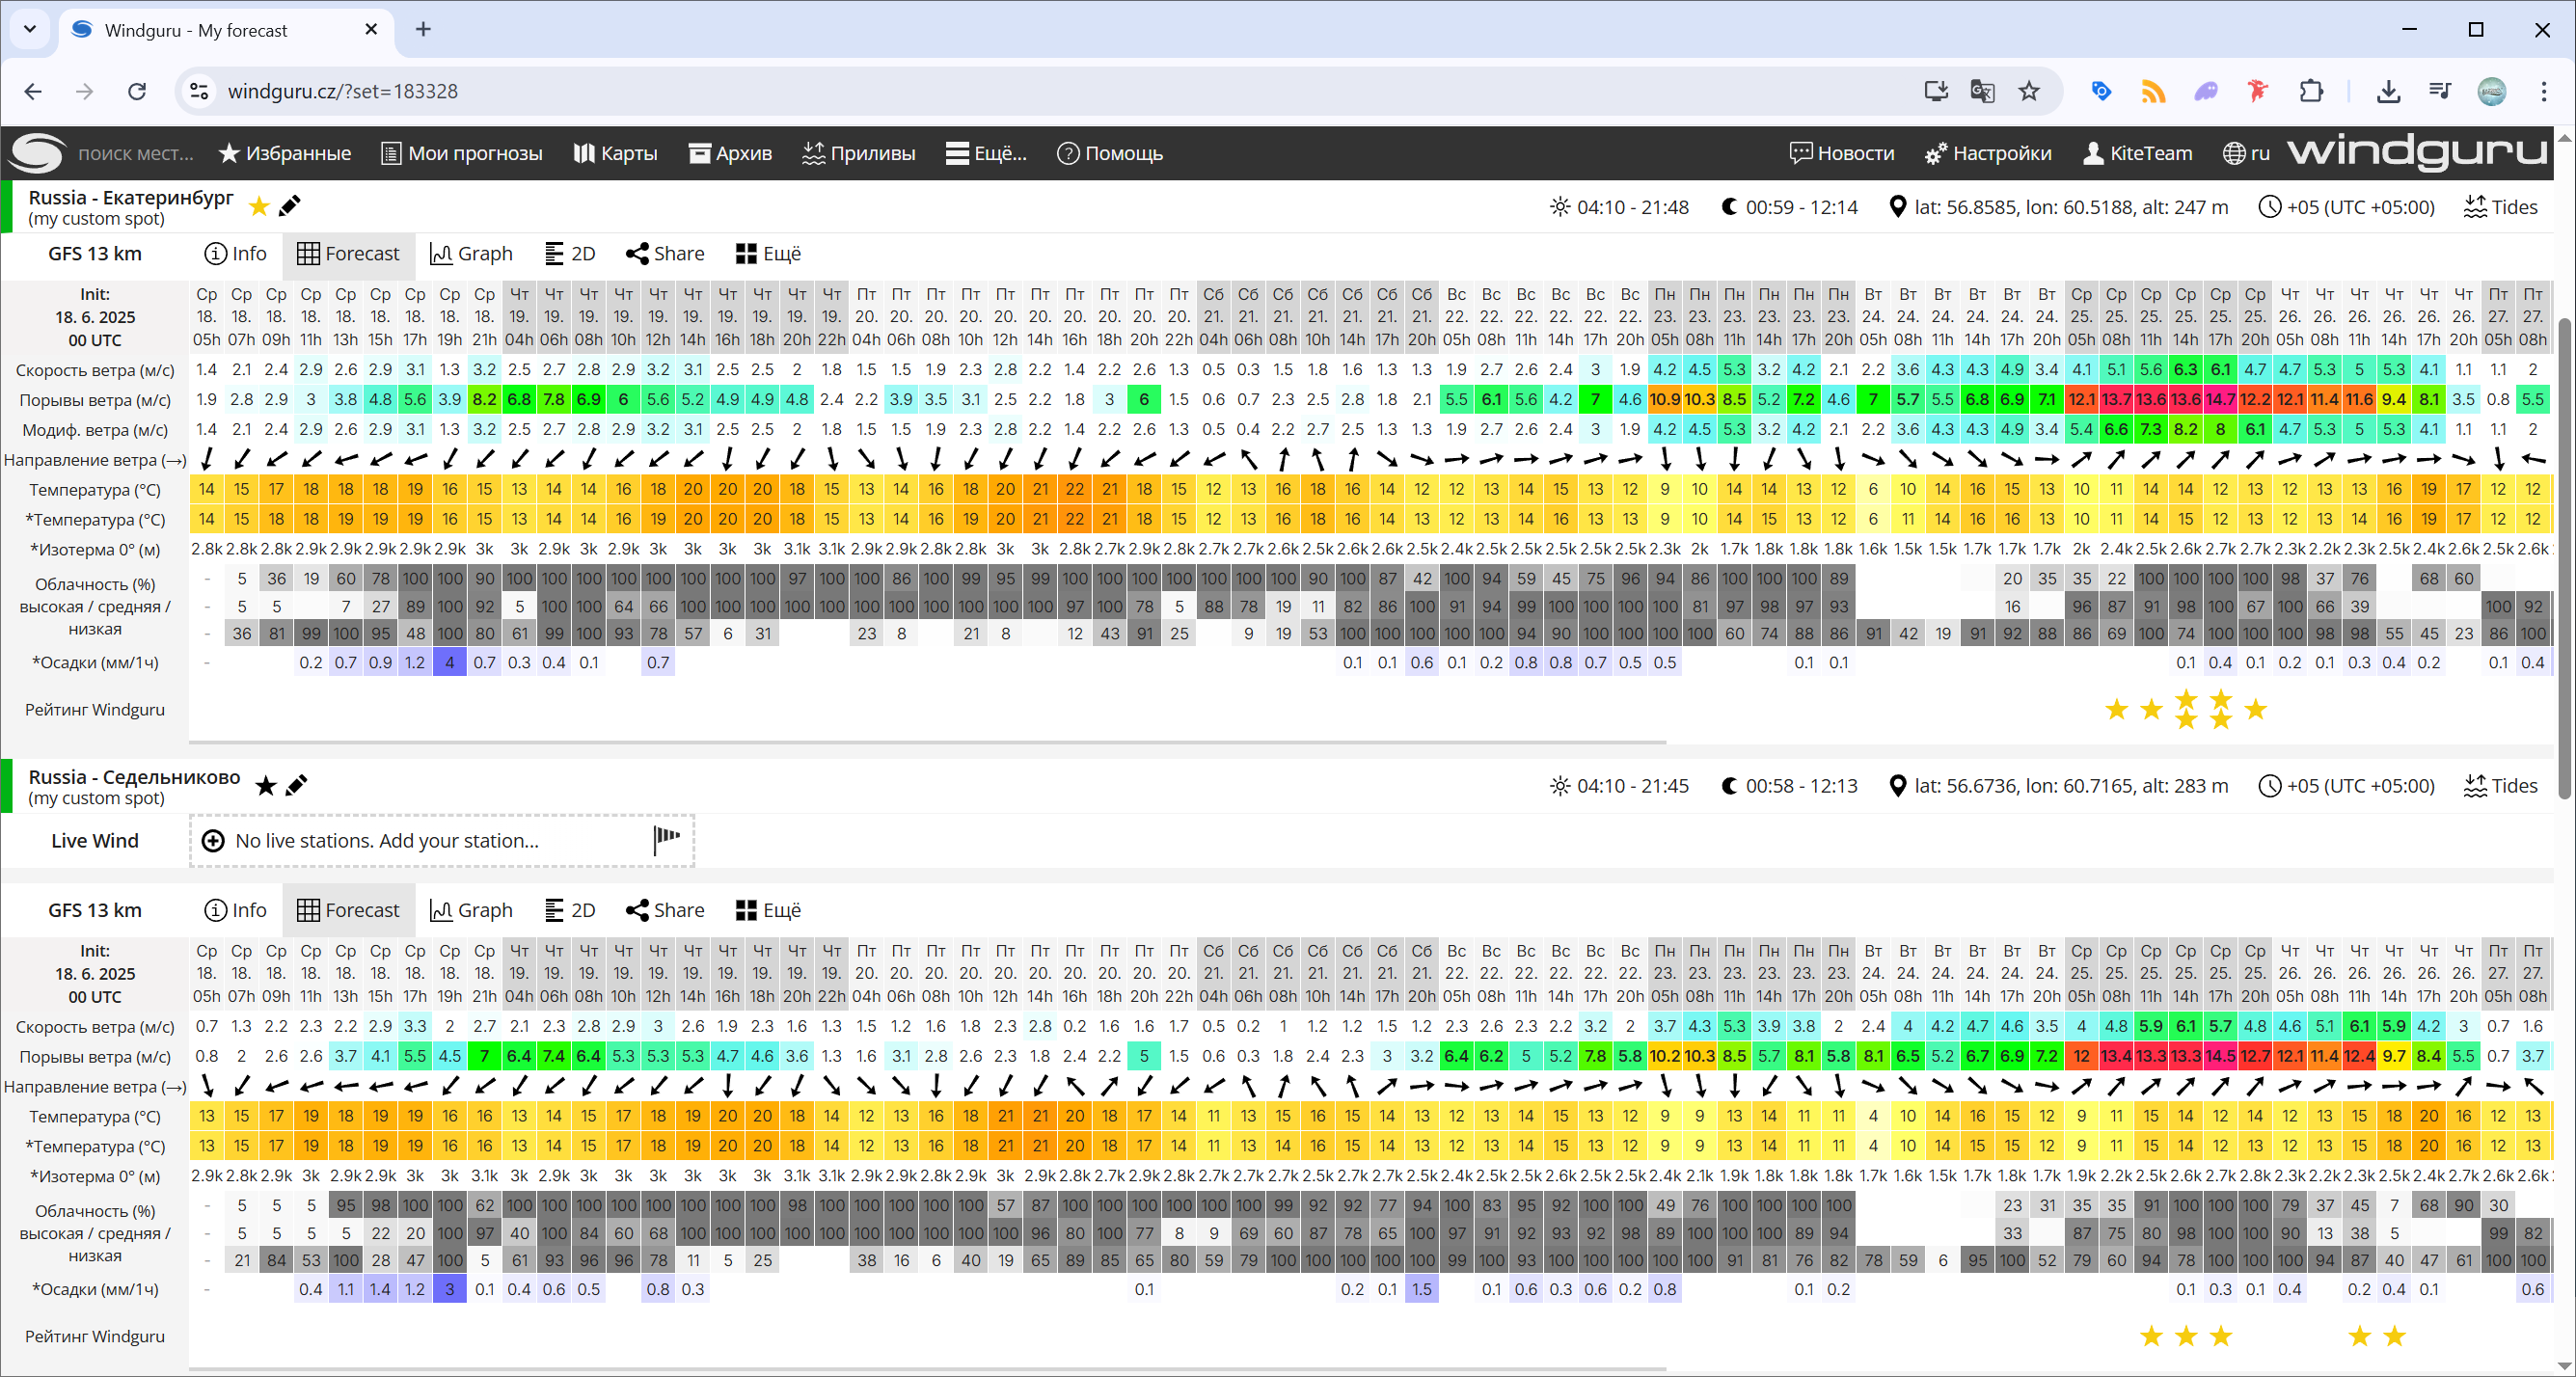2576x1377 pixels.
Task: Share the Екатеринбург forecast
Action: 665,254
